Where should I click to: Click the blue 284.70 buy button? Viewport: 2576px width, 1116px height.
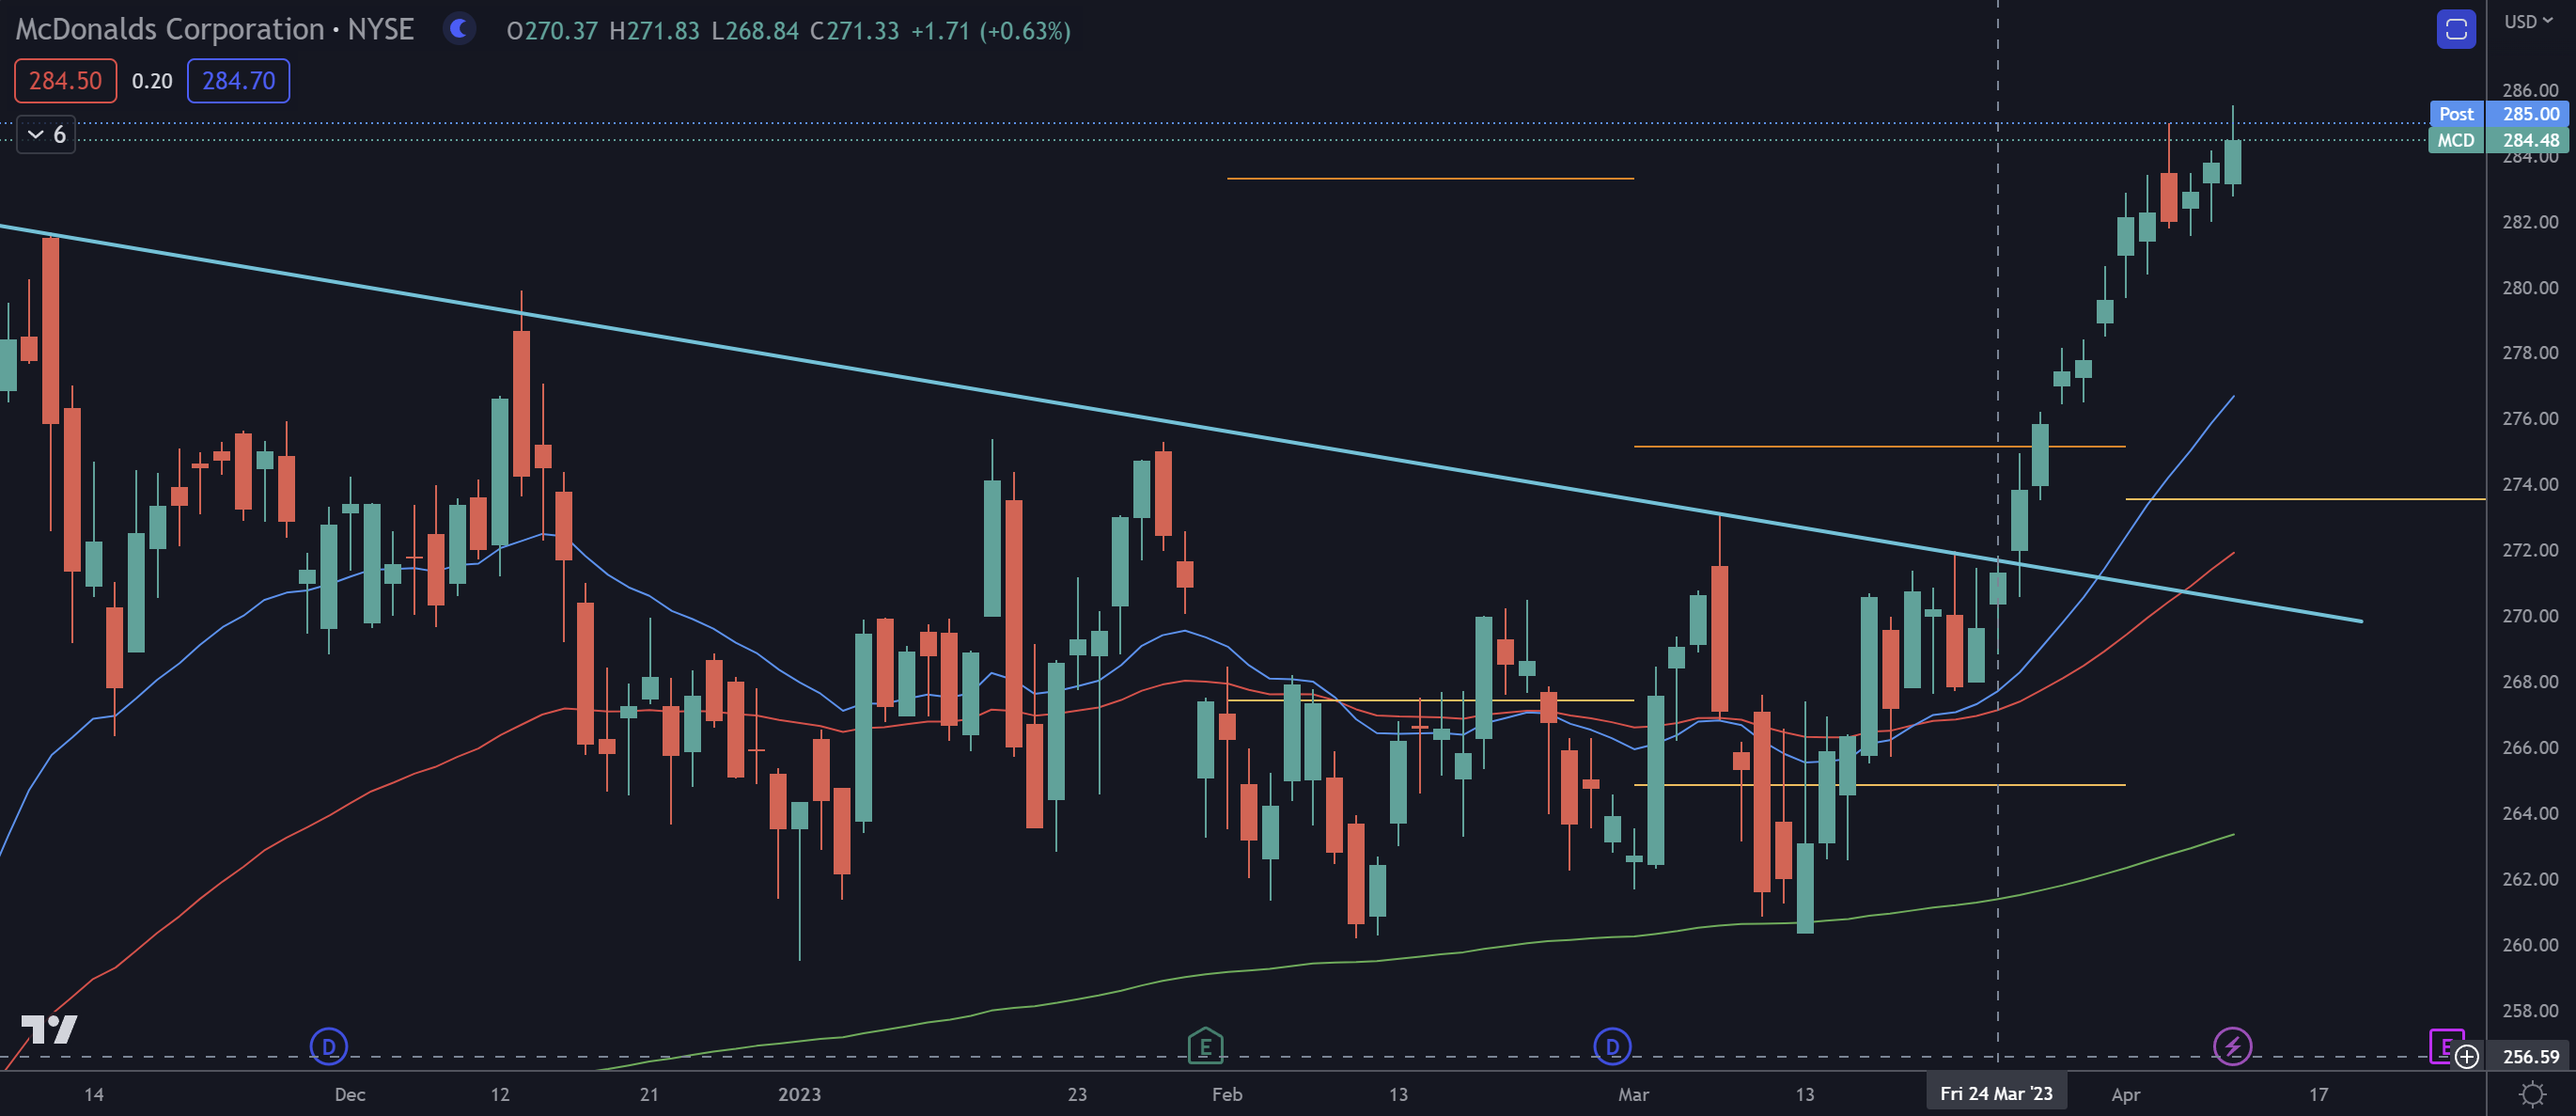238,80
